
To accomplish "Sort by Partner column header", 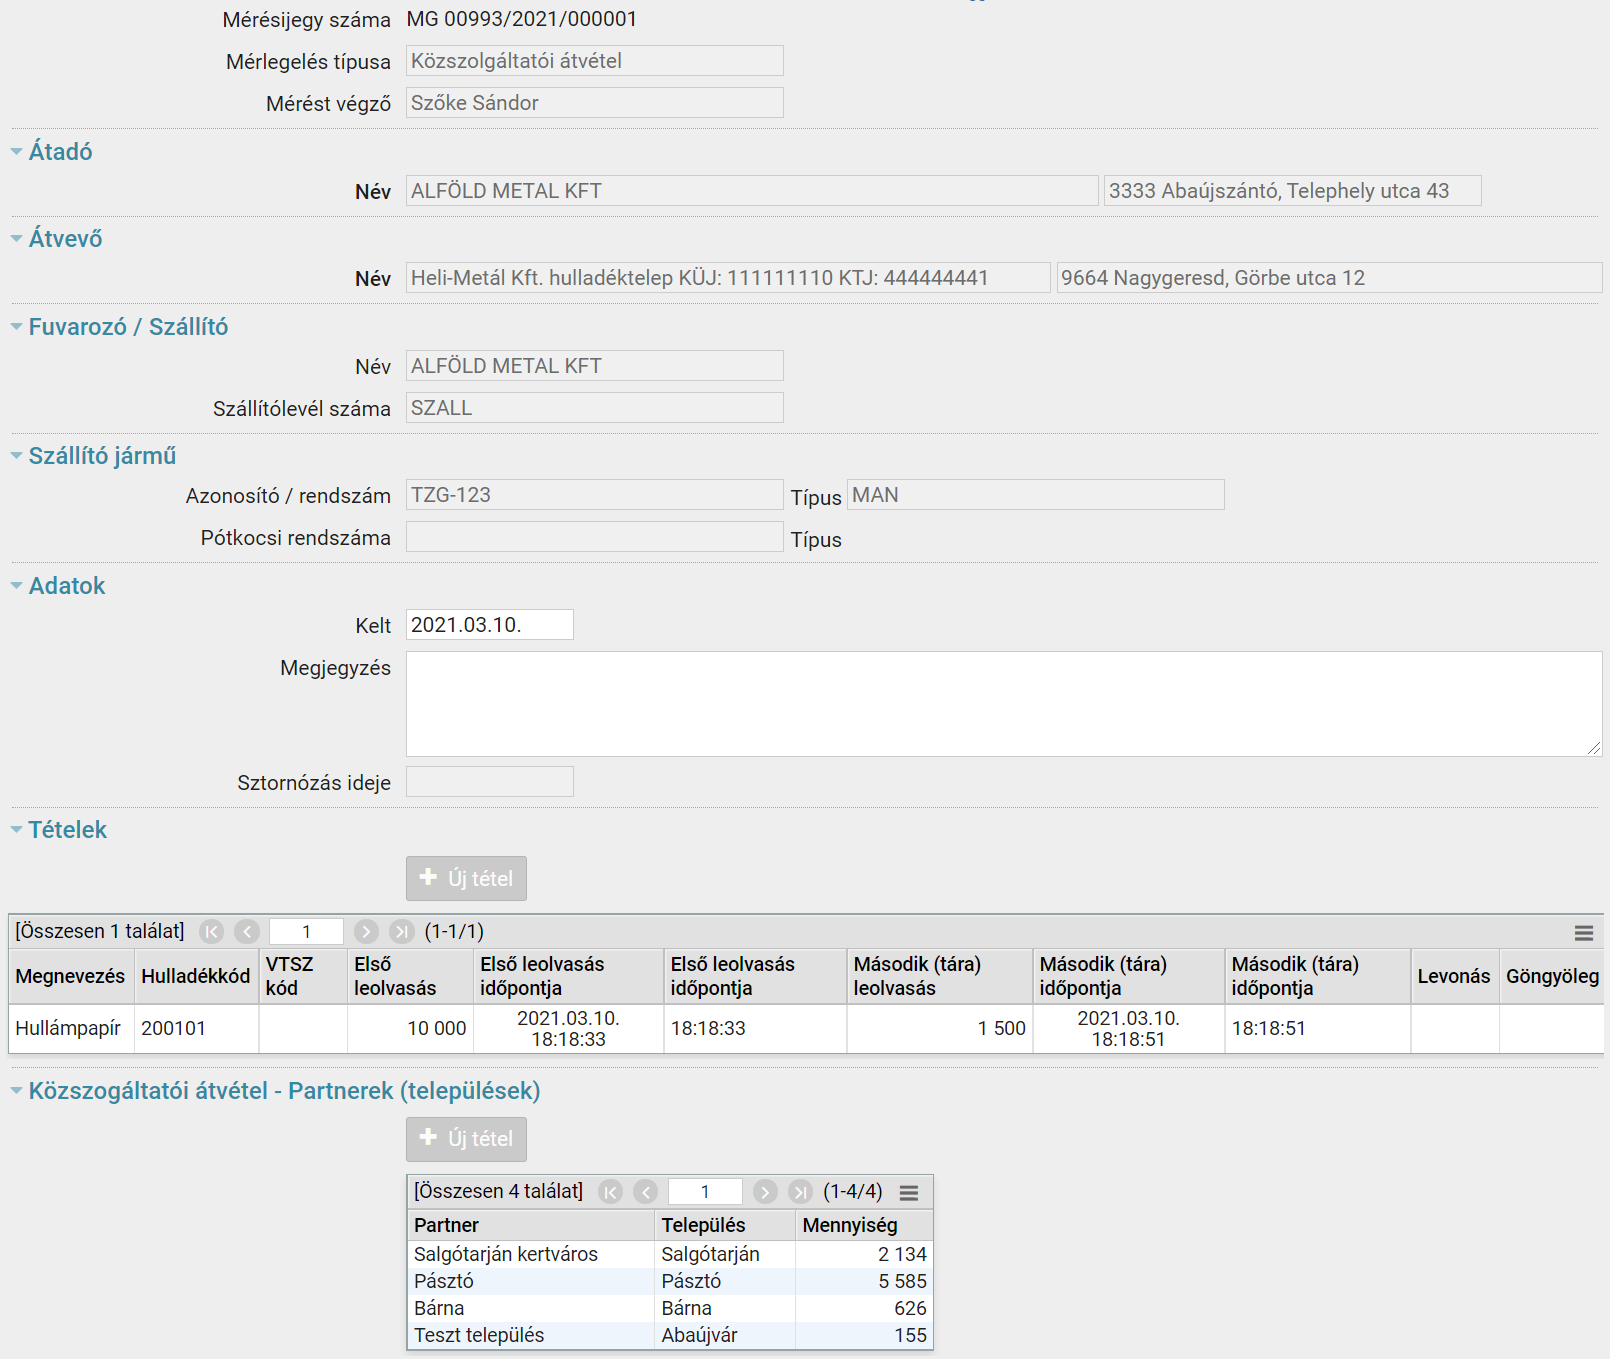I will (531, 1225).
